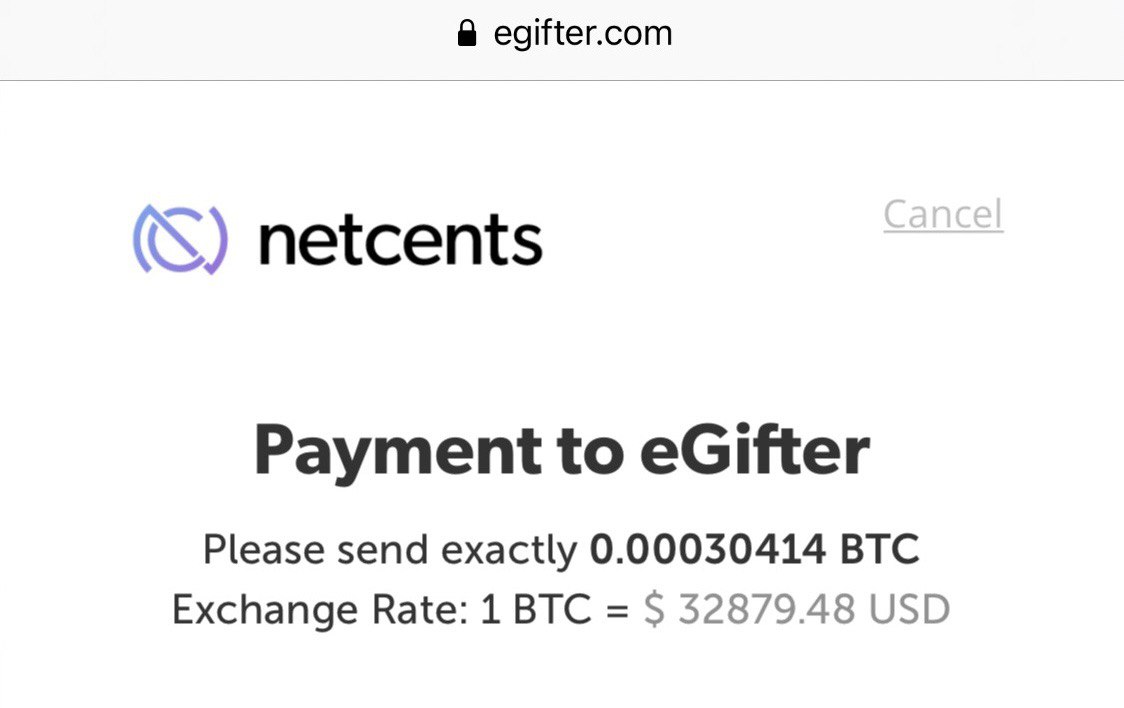Image resolution: width=1124 pixels, height=708 pixels.
Task: Click the NetCents brand header area
Action: 335,239
